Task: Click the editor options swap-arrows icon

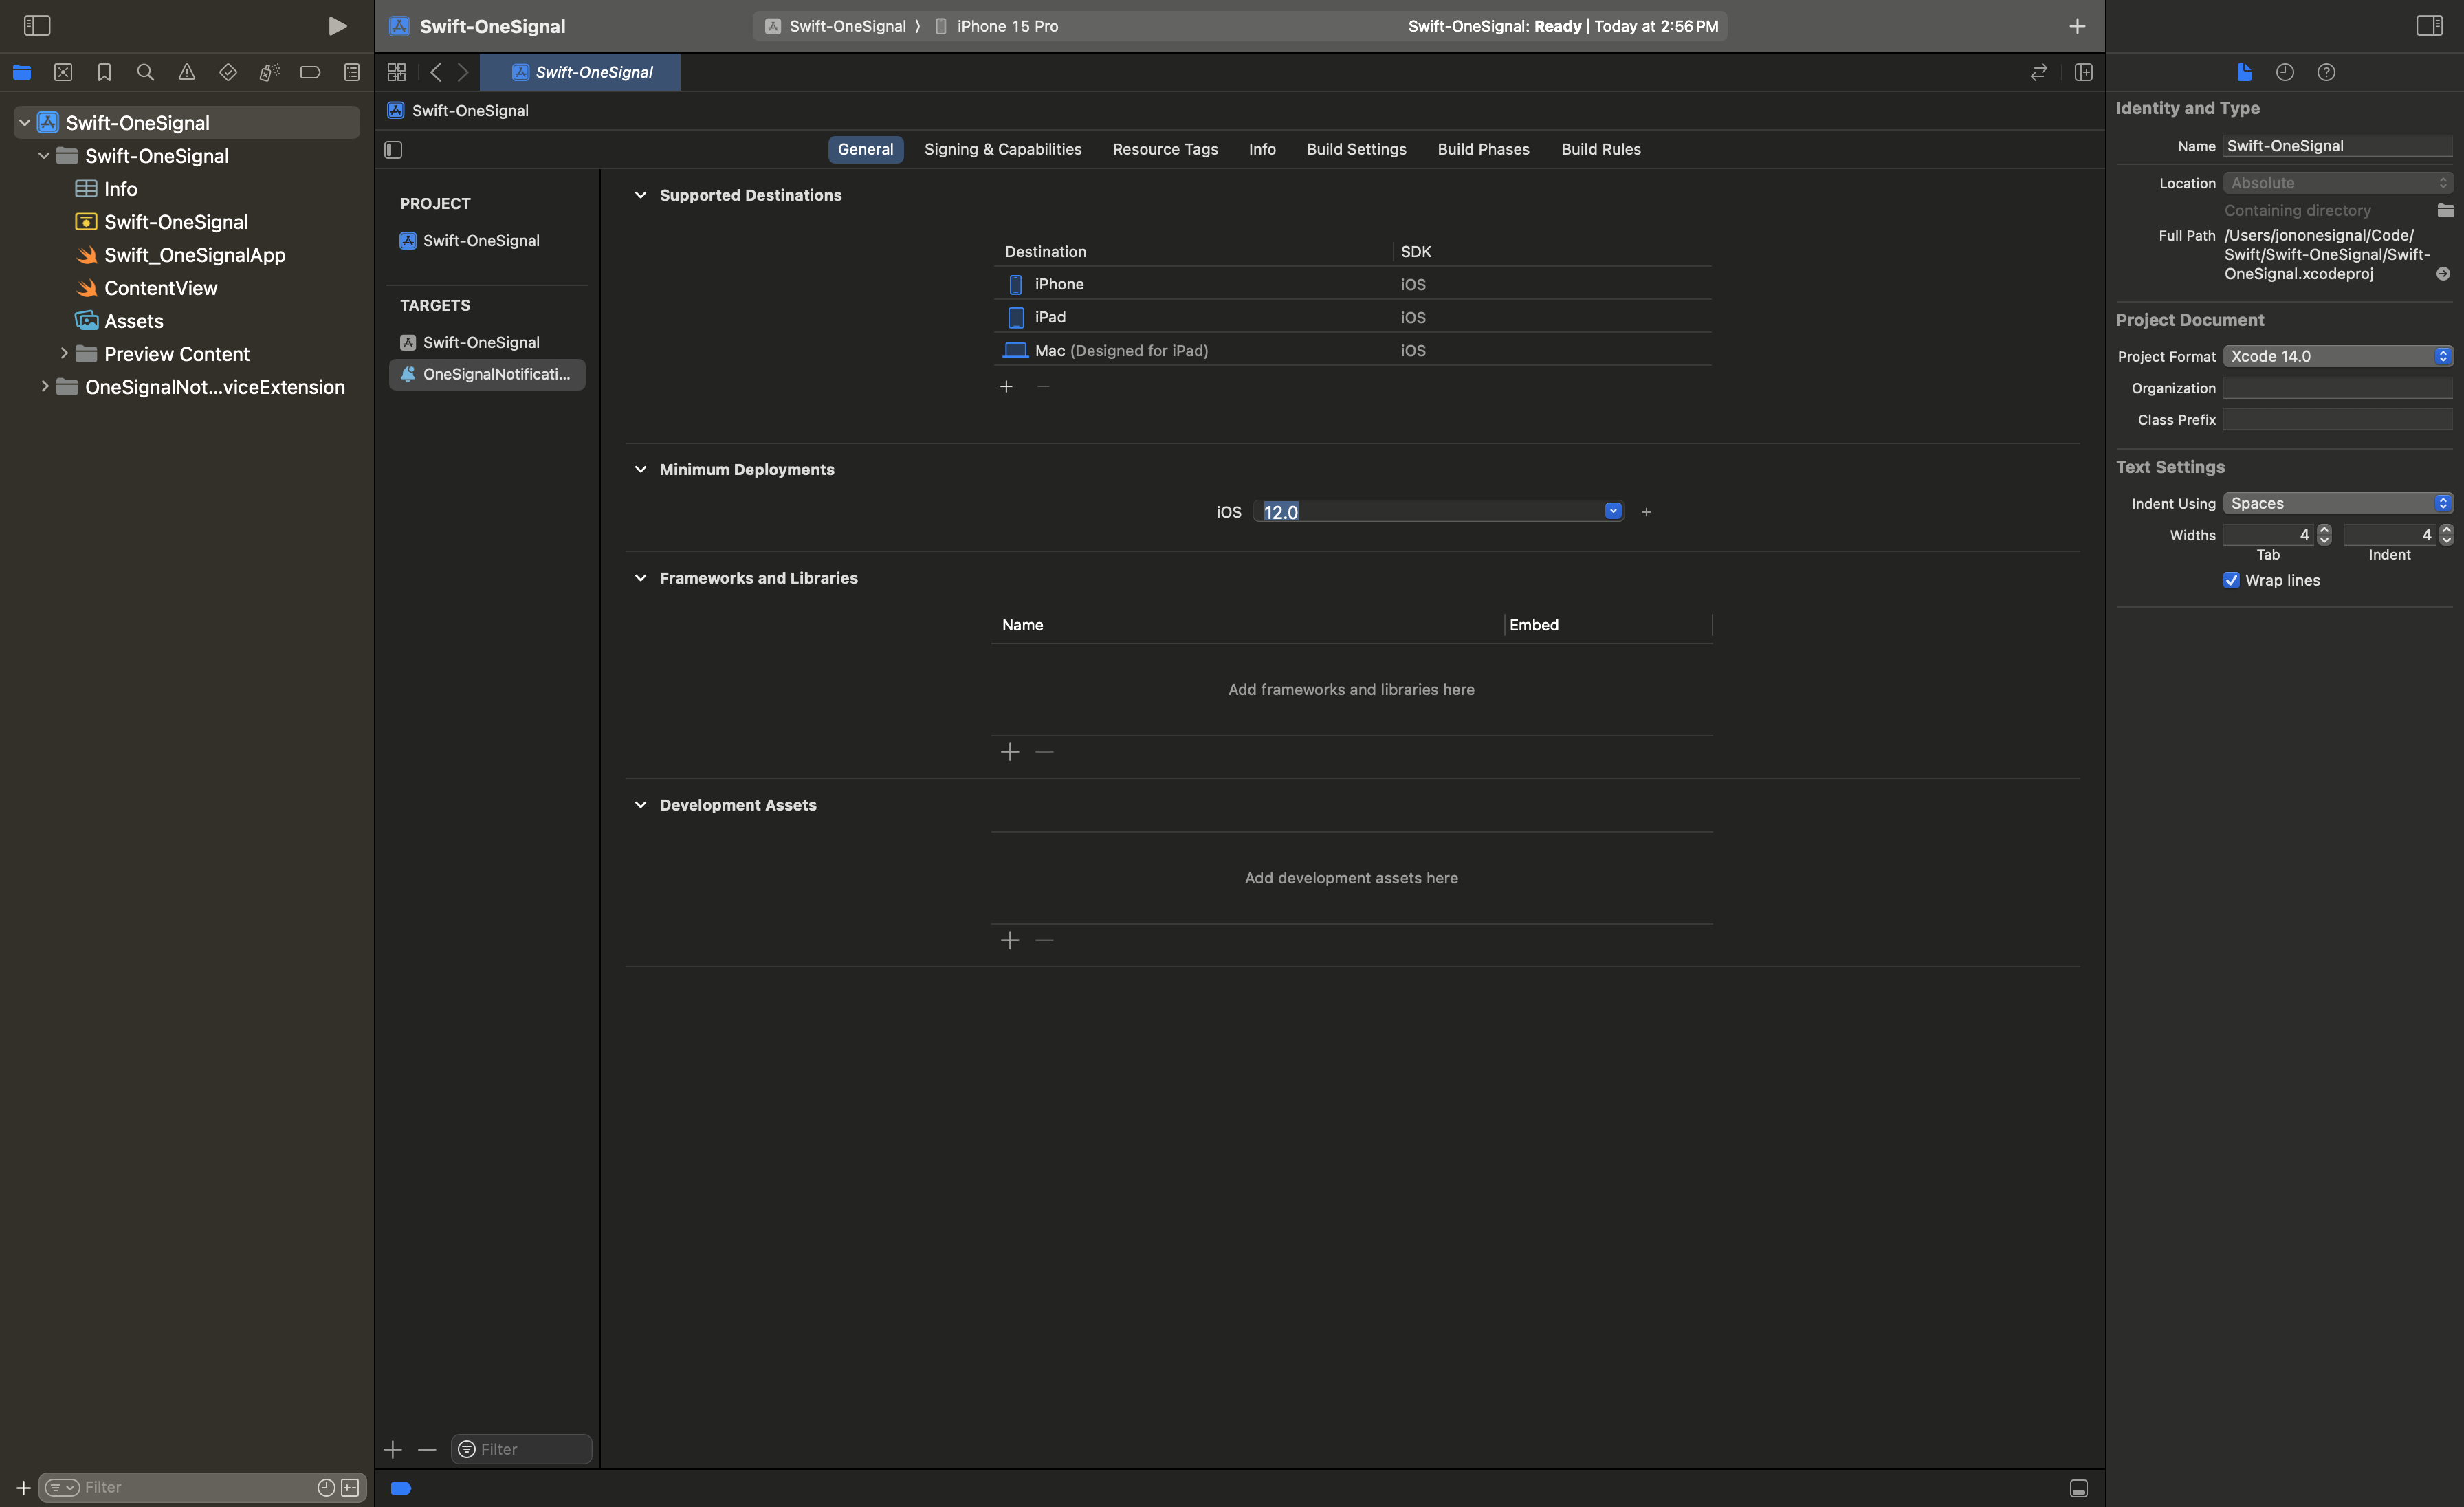Action: 2038,72
